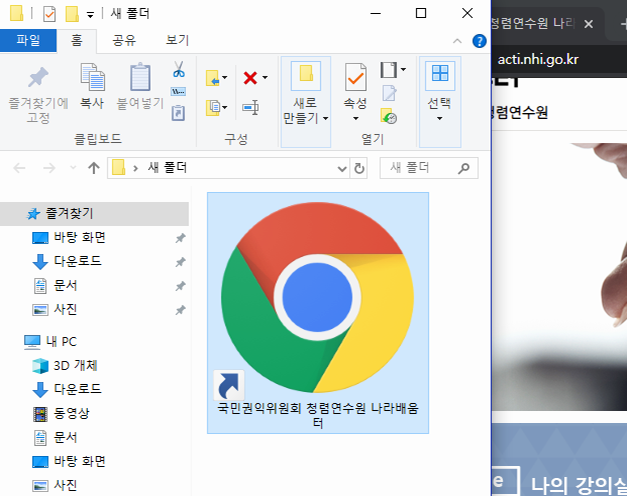This screenshot has height=496, width=627.
Task: Open the Quick Access Toolbar customize arrow
Action: (90, 15)
